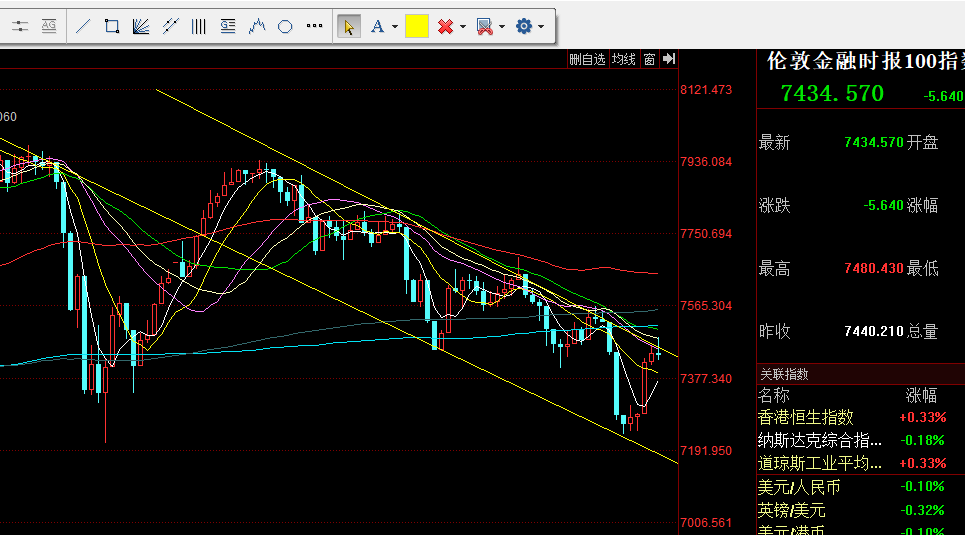Click the screenshot scissors icon
Viewport: 965px width, 535px height.
point(485,26)
